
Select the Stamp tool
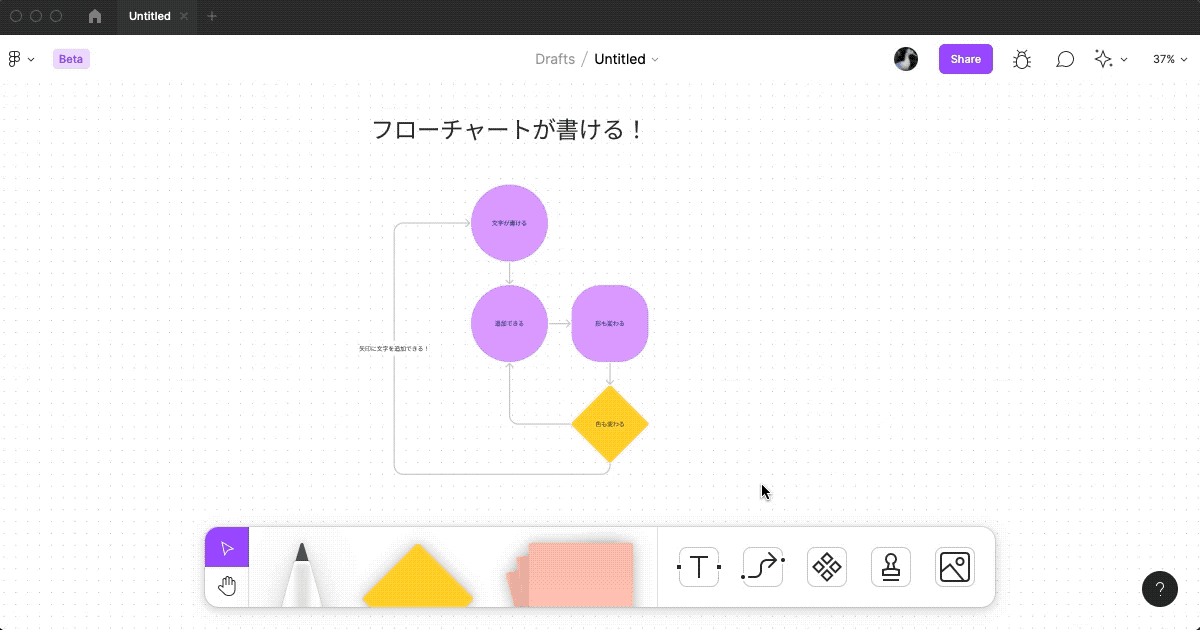click(x=890, y=567)
